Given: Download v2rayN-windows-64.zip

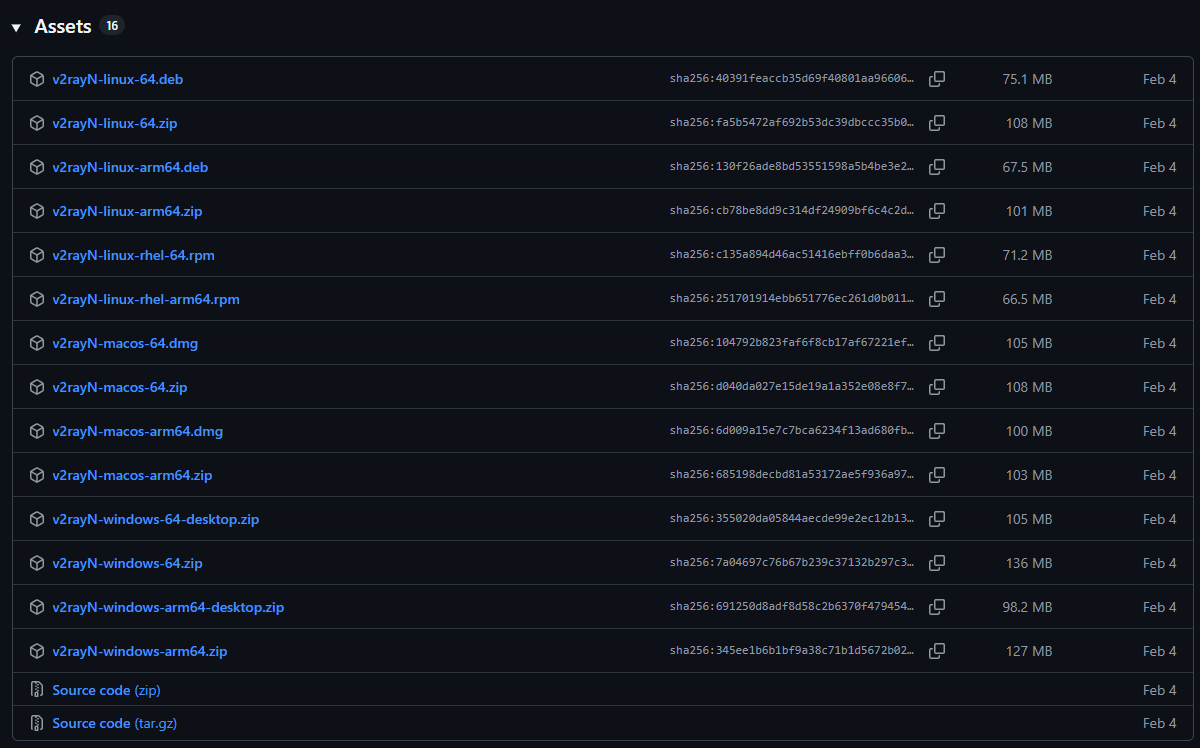Looking at the screenshot, I should tap(127, 563).
